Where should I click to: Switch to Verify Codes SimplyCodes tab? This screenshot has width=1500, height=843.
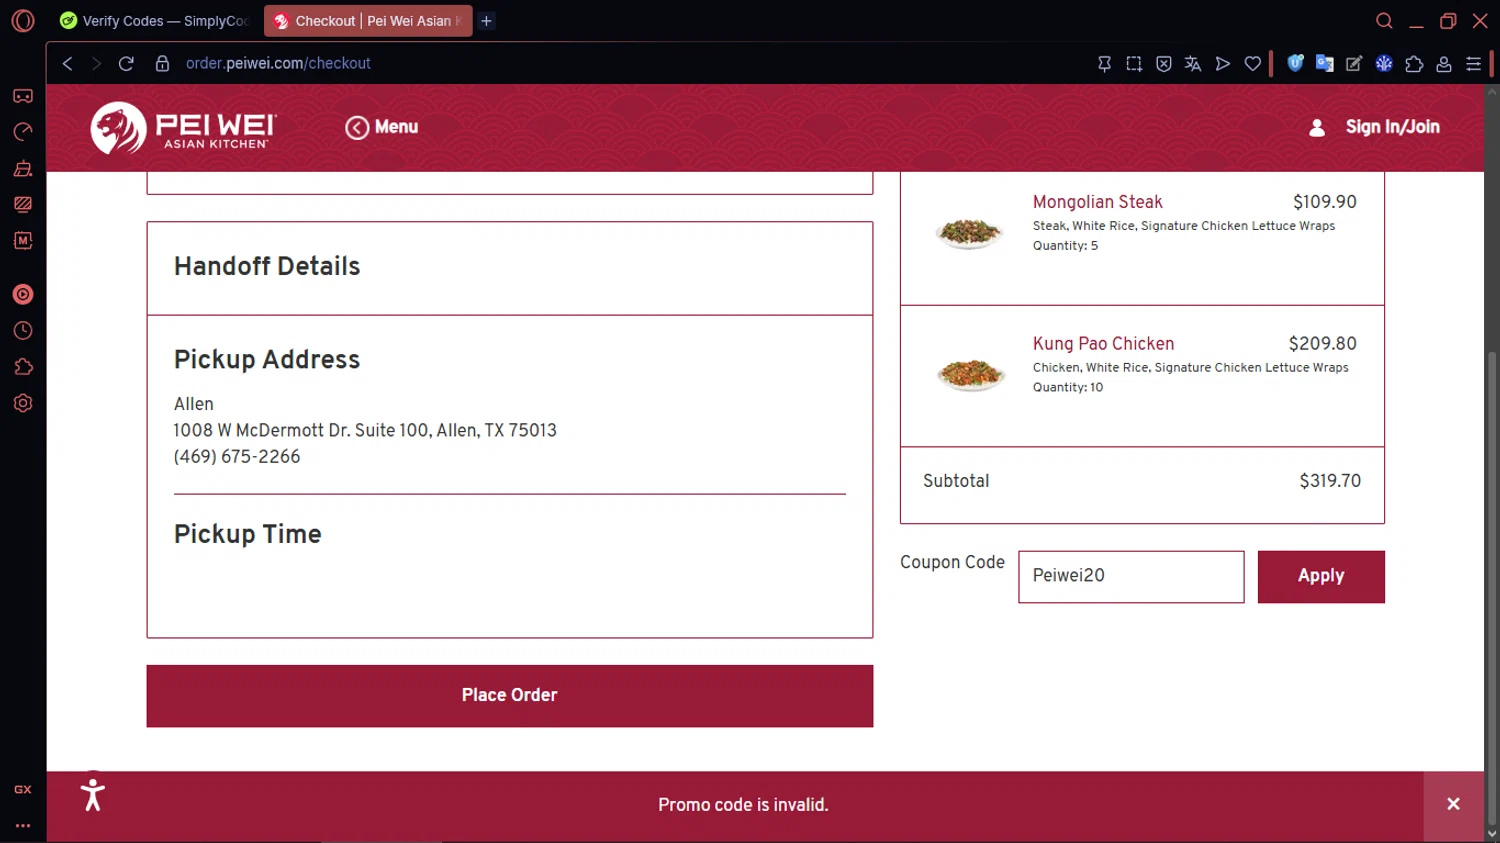pyautogui.click(x=155, y=21)
